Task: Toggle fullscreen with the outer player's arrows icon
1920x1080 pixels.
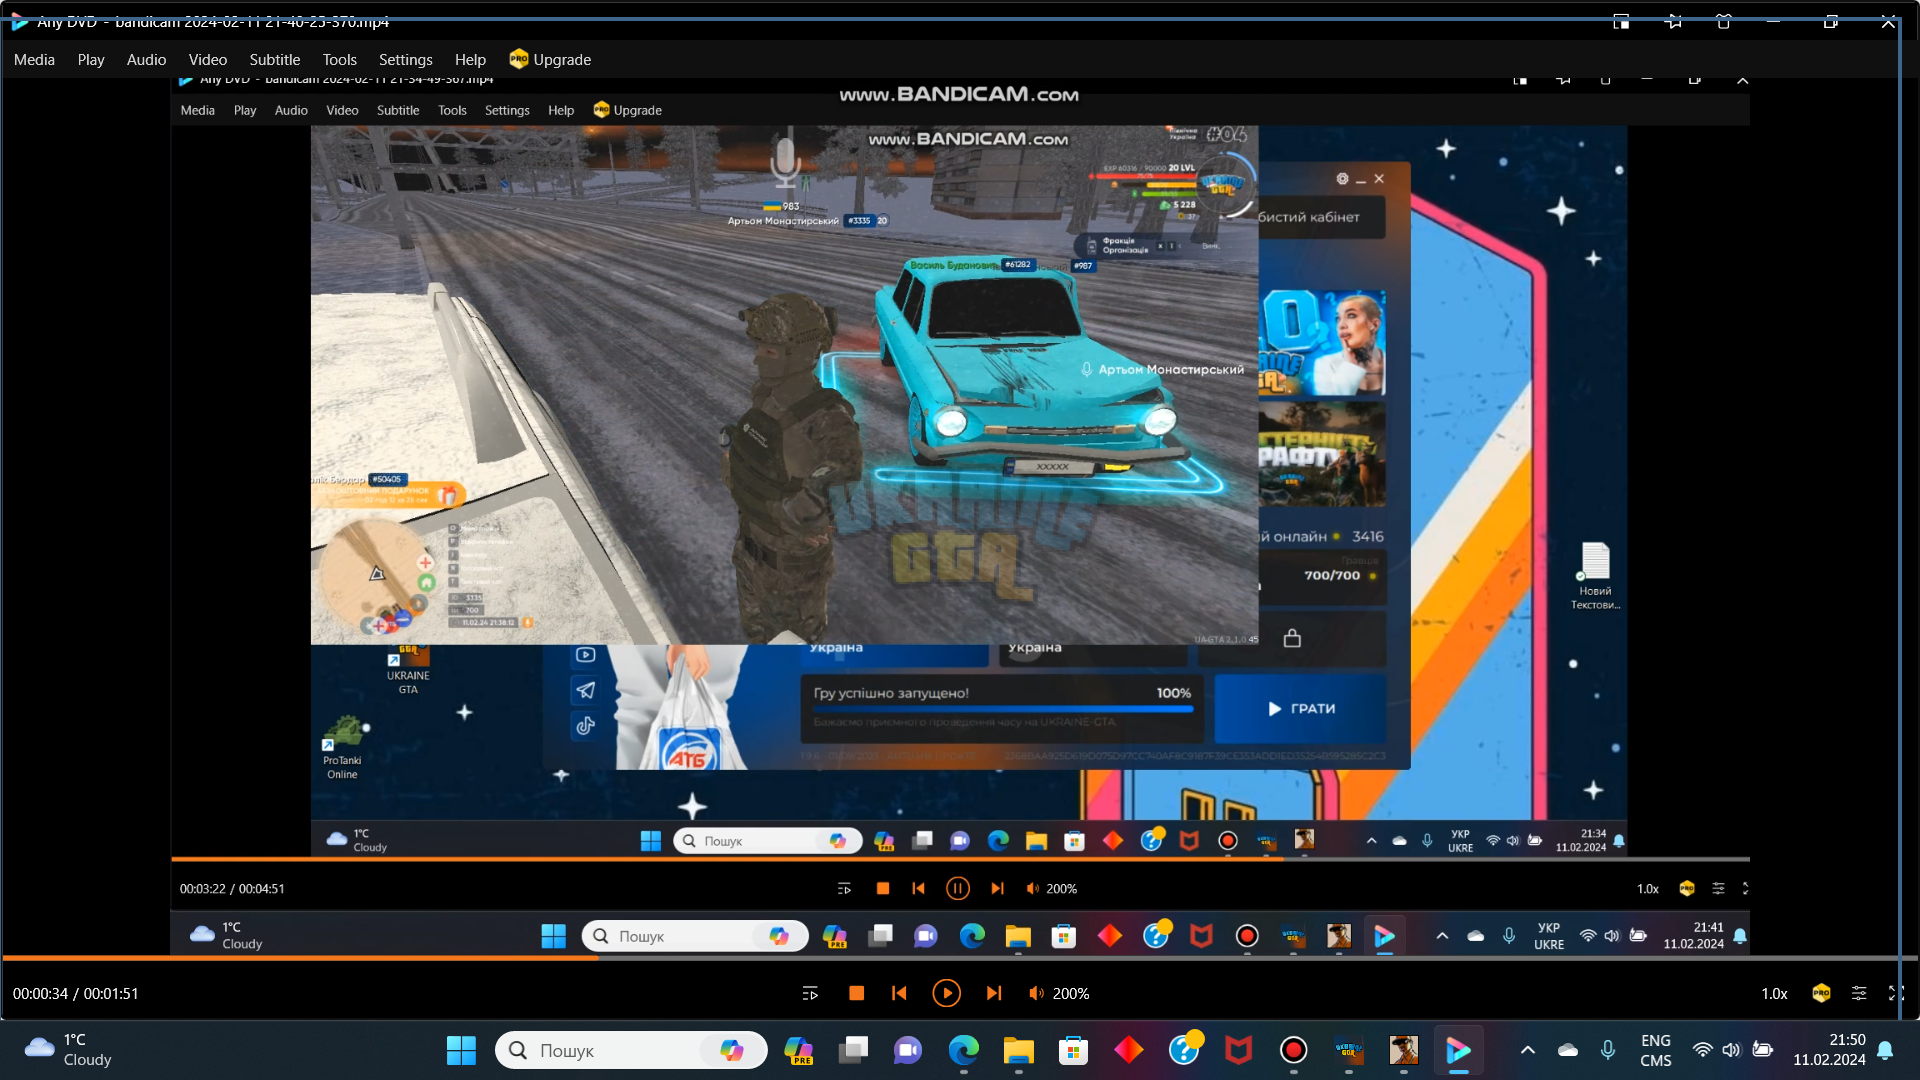Action: [x=1895, y=993]
